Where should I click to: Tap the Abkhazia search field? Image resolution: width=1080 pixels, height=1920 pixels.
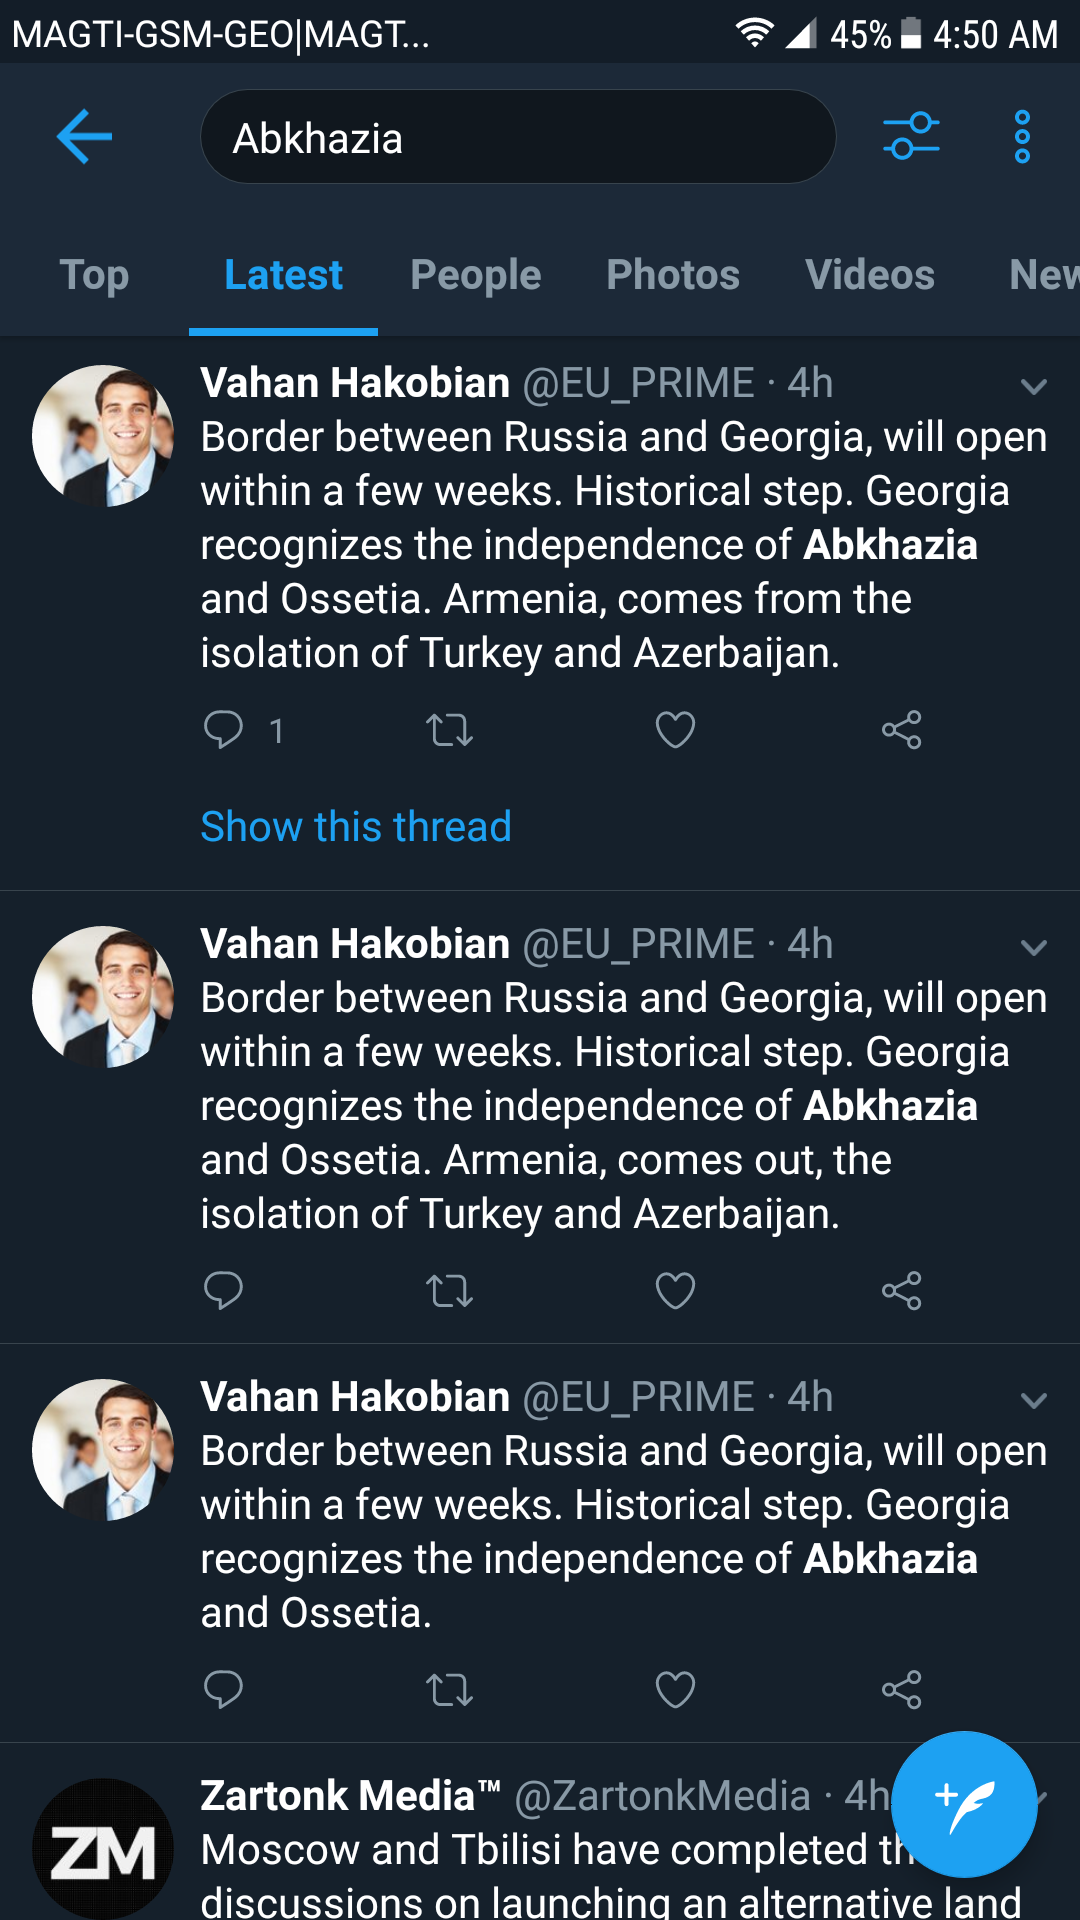tap(518, 137)
